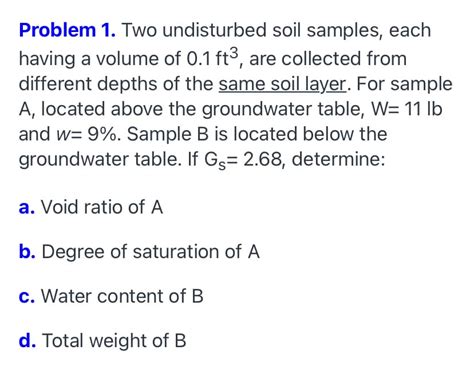The width and height of the screenshot is (474, 390).
Task: Click the blue "d." list marker
Action: tap(28, 340)
